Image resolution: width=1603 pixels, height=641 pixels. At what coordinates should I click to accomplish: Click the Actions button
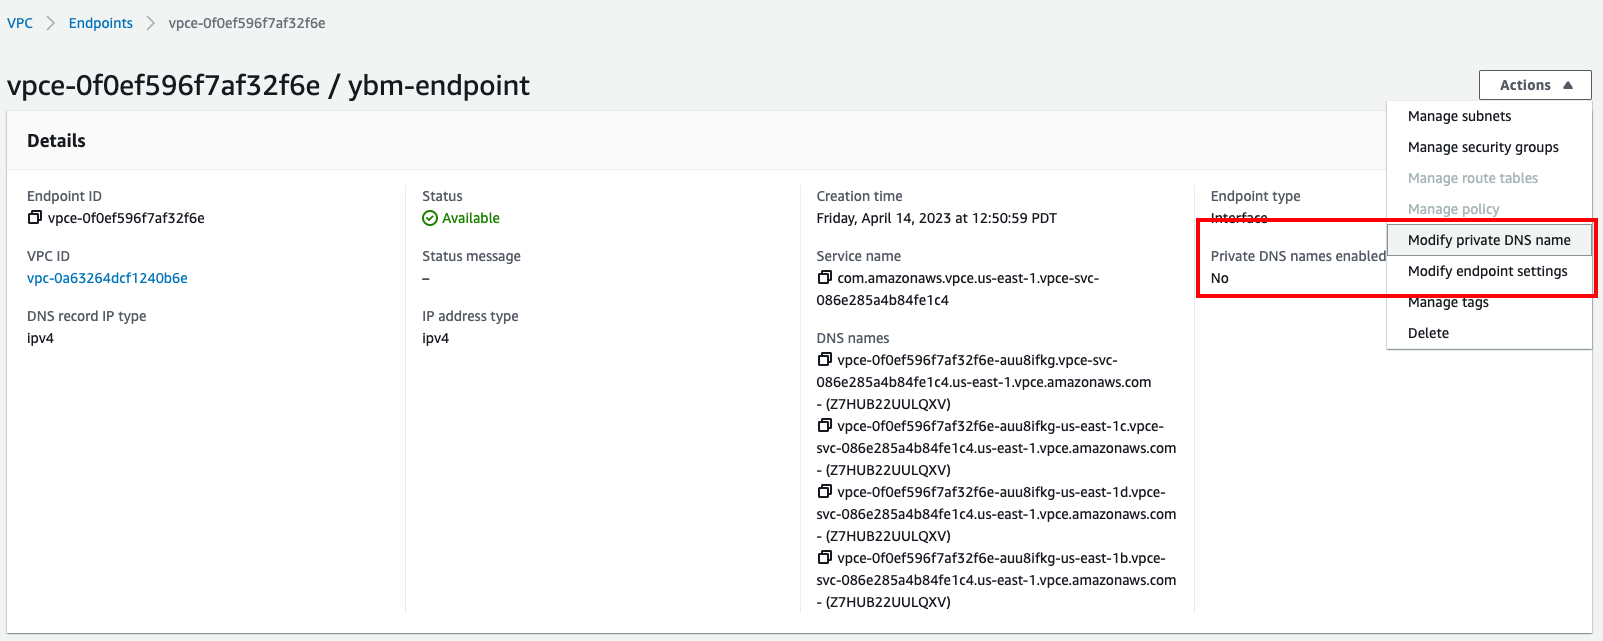tap(1527, 84)
